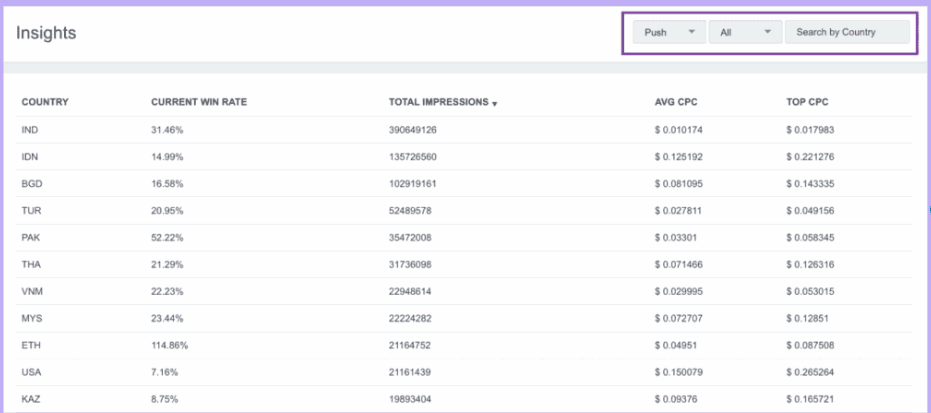Click the Insights page heading
931x413 pixels.
pyautogui.click(x=46, y=33)
